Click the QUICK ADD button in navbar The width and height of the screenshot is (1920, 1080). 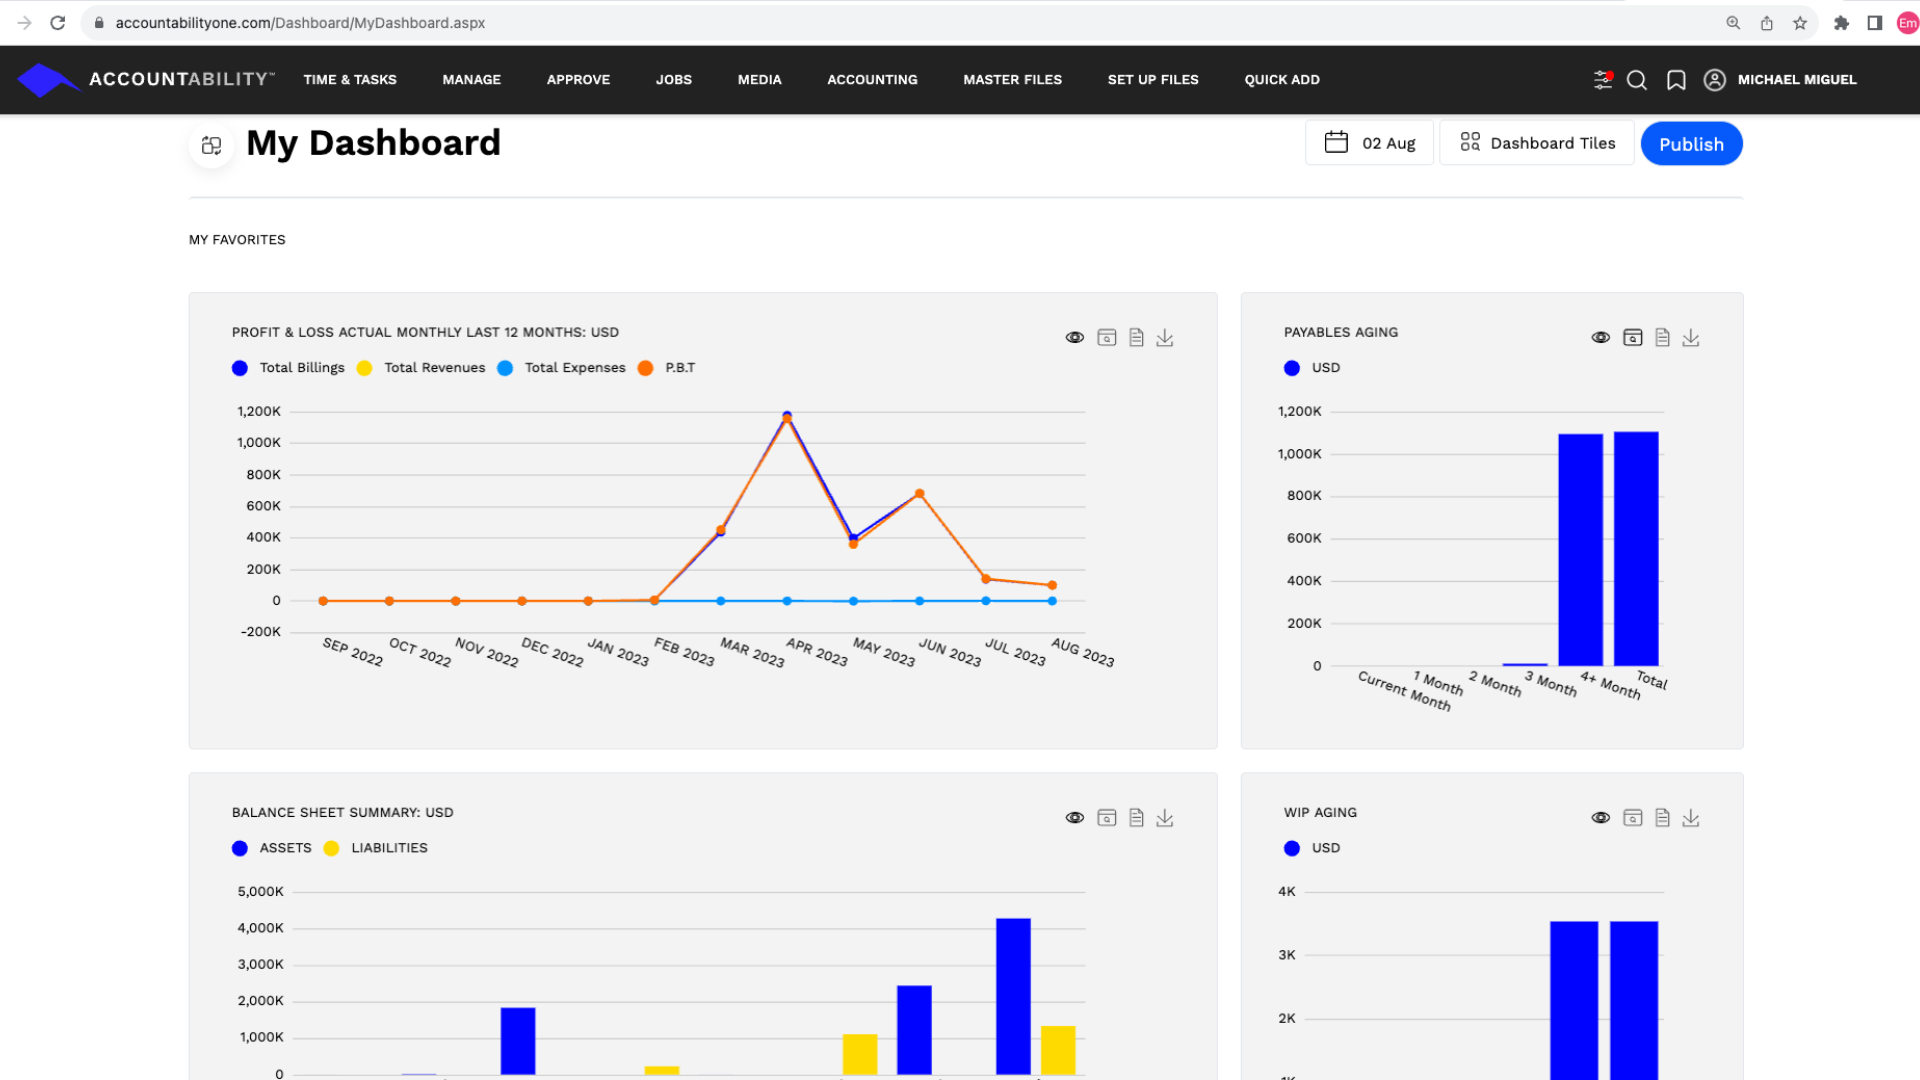coord(1282,79)
